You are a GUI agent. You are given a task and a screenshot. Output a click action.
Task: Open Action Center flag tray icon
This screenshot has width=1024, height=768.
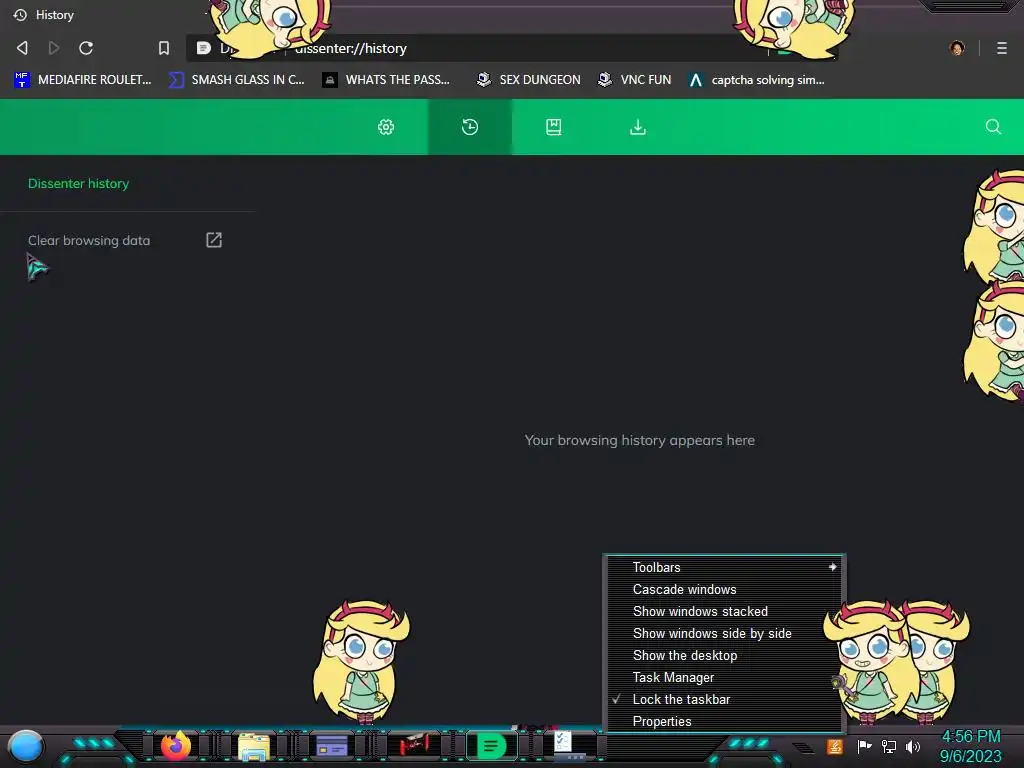(x=864, y=746)
